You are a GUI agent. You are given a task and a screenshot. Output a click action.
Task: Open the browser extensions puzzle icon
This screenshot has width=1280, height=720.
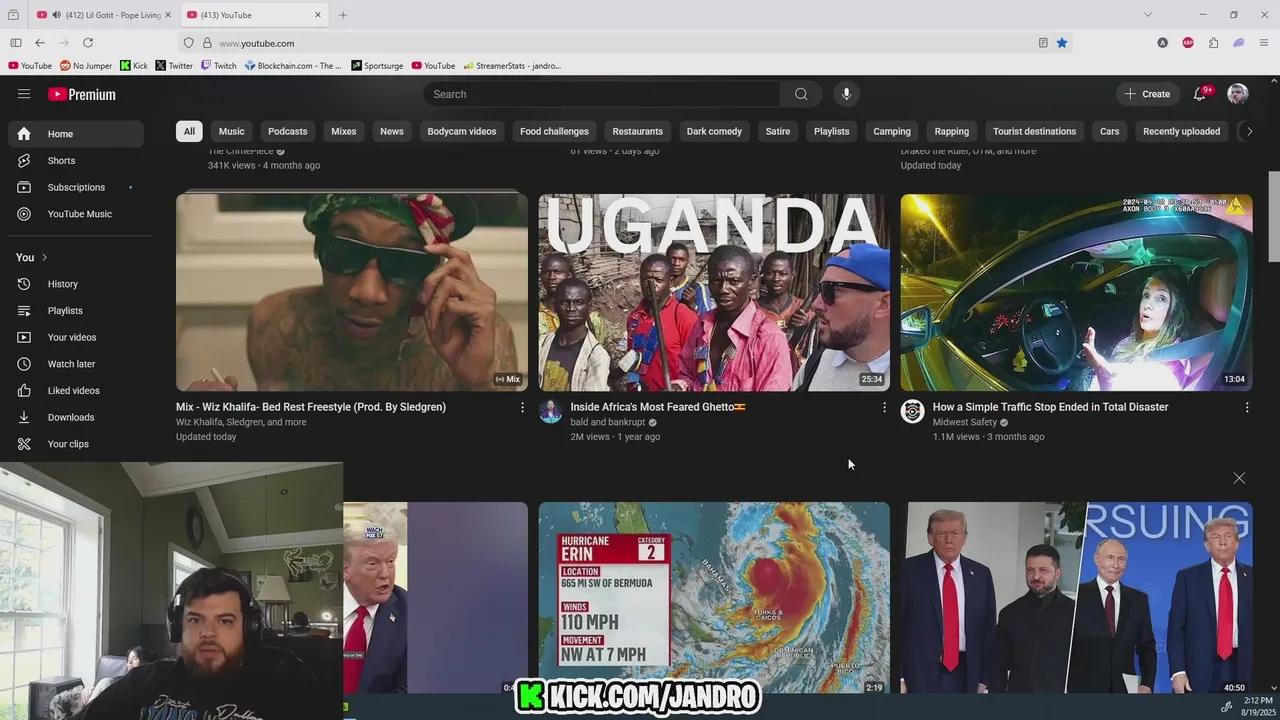(x=1213, y=43)
